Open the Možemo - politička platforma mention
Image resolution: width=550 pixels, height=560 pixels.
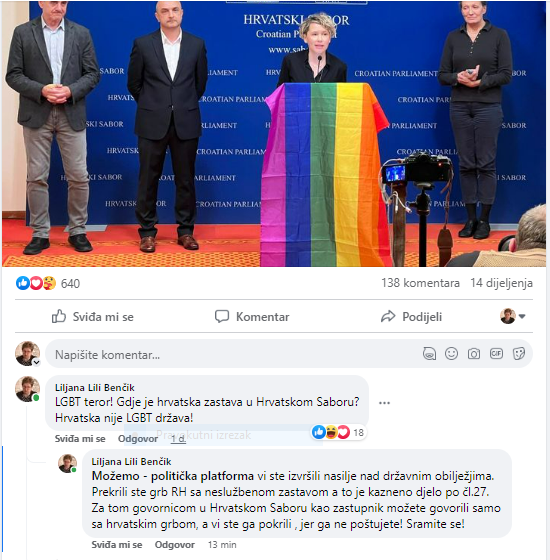[173, 476]
